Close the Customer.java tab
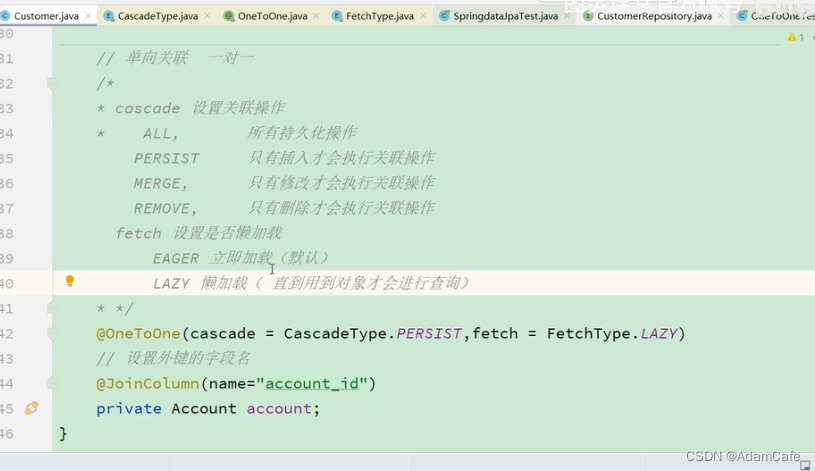The height and width of the screenshot is (471, 815). click(x=88, y=16)
